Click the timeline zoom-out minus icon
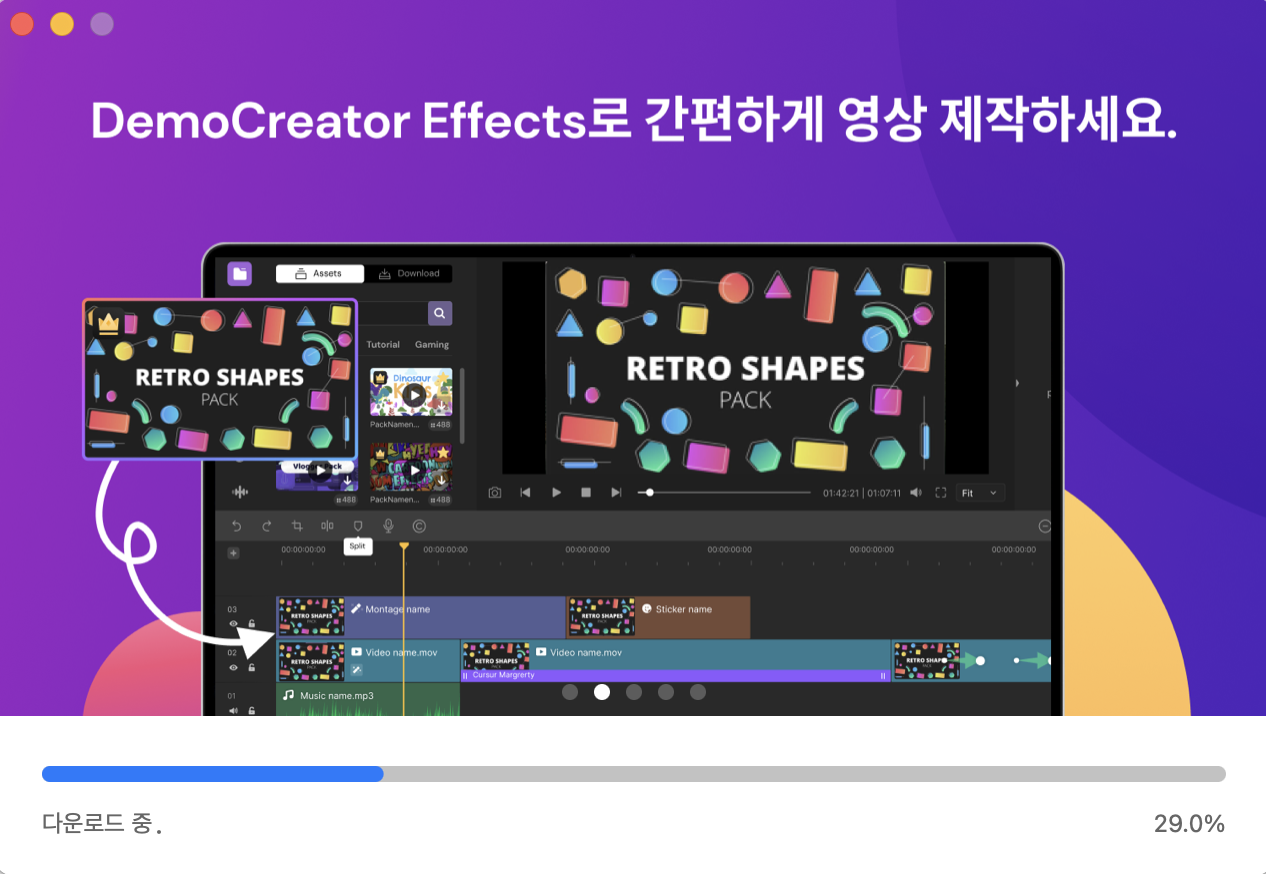 (1045, 526)
